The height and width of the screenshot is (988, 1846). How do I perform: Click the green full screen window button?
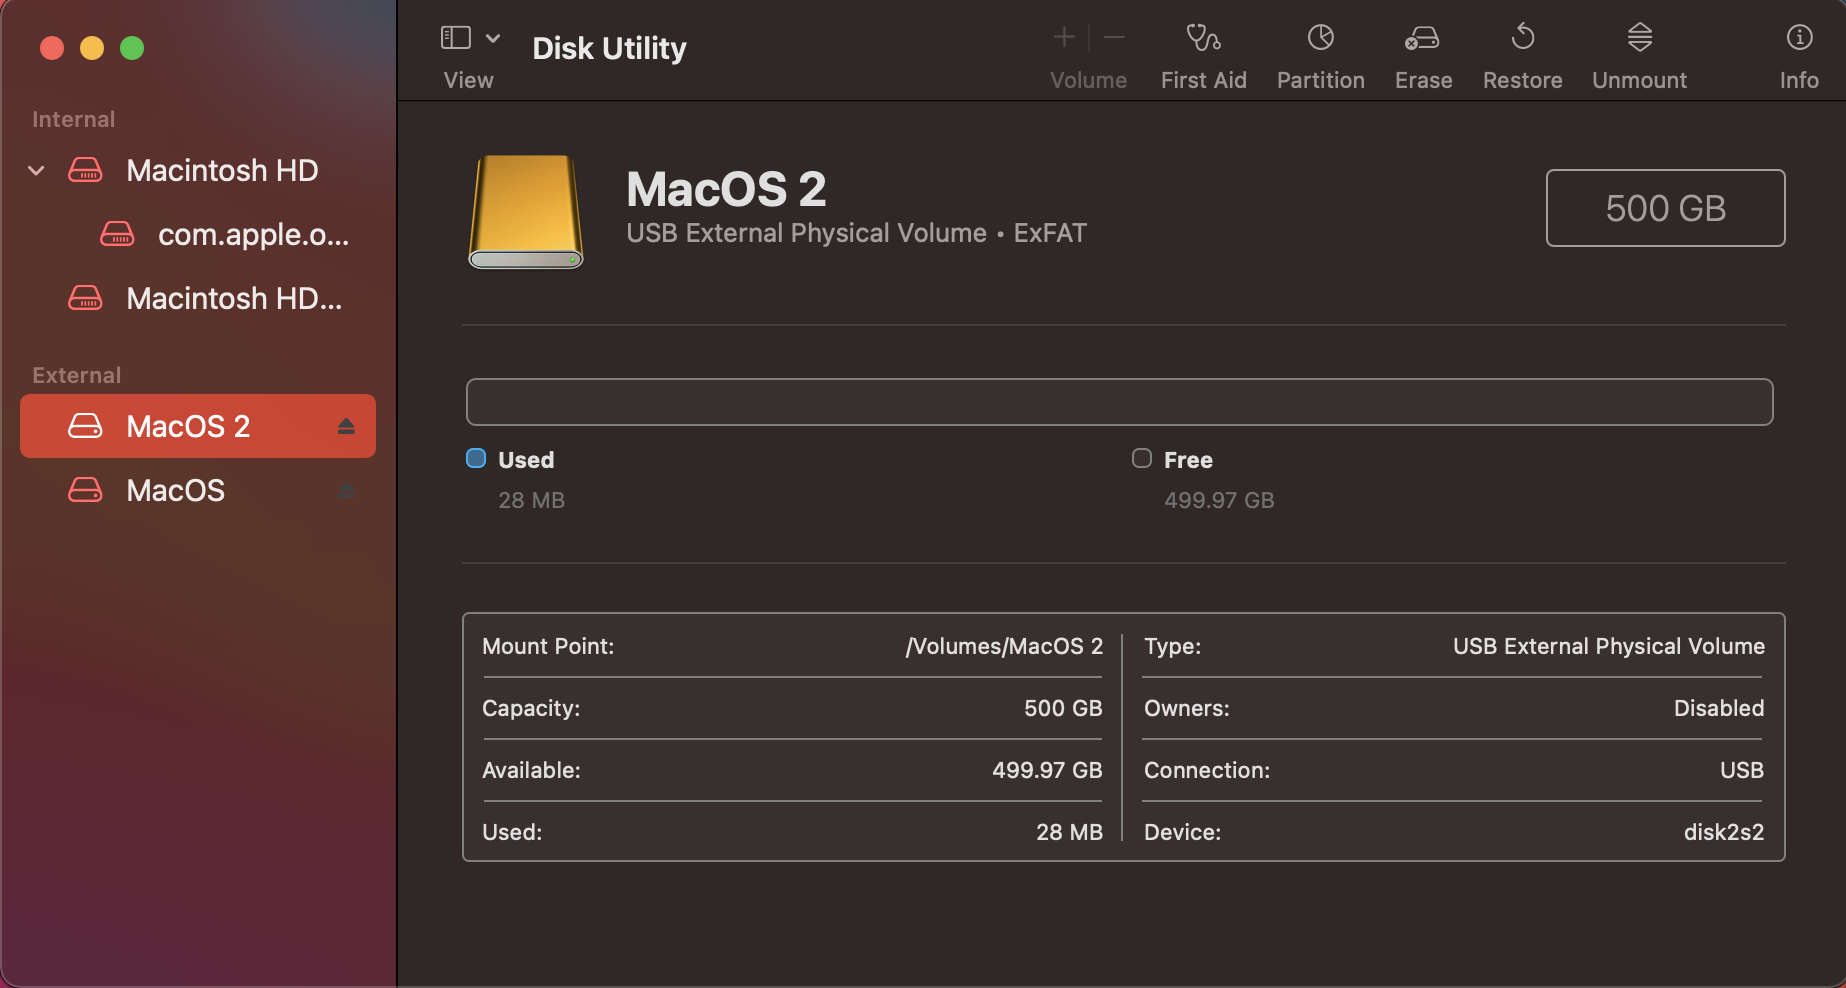132,48
